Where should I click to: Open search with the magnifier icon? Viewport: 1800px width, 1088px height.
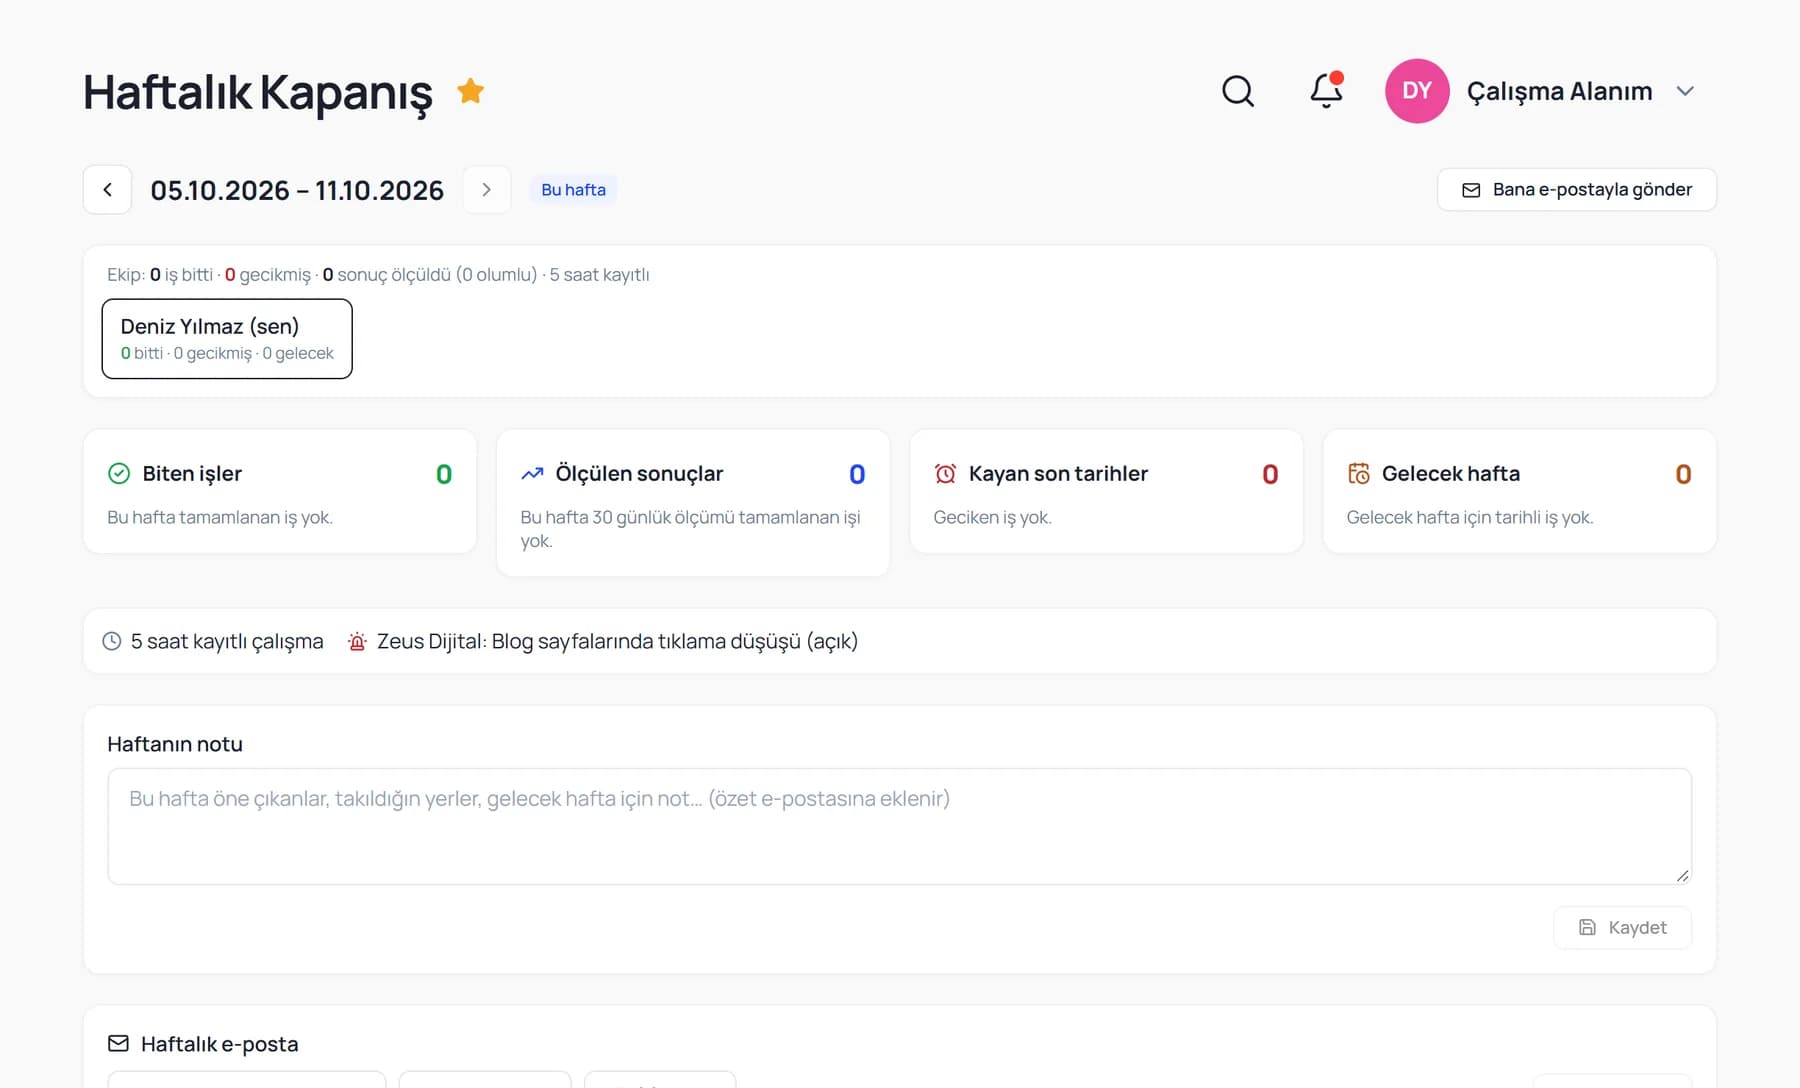click(x=1238, y=91)
